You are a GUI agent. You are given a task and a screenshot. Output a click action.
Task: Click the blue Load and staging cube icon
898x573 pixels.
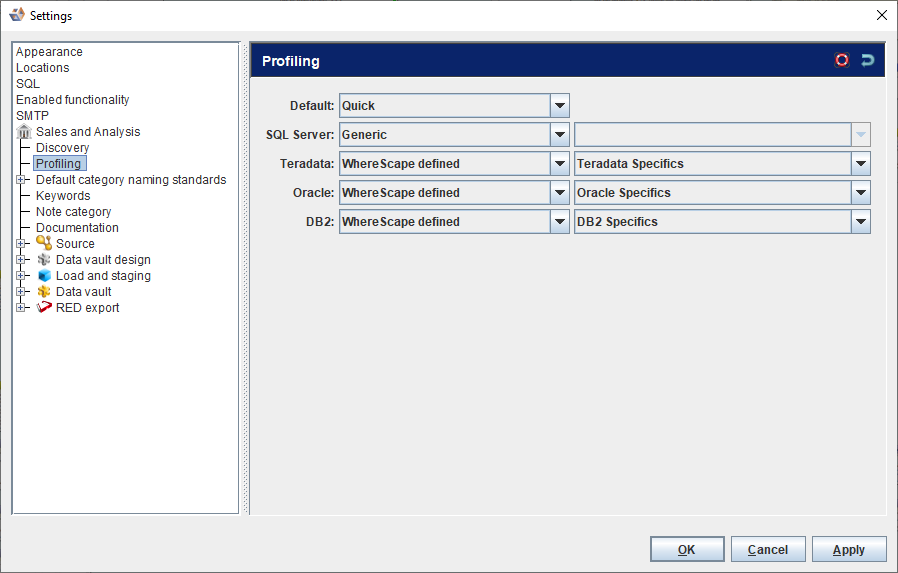click(44, 276)
